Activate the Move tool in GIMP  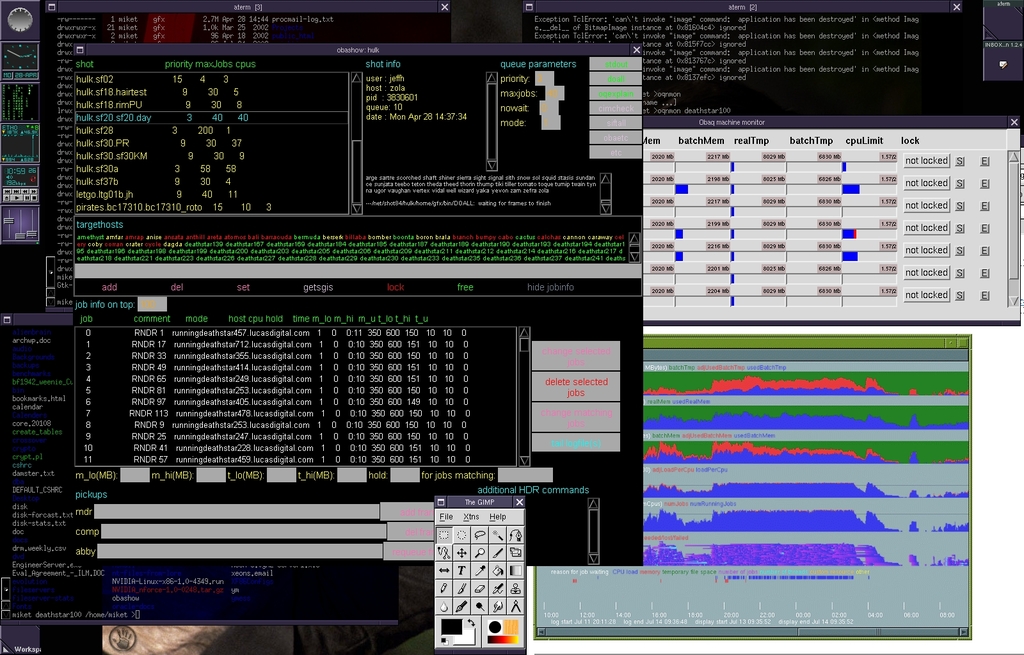pyautogui.click(x=462, y=552)
